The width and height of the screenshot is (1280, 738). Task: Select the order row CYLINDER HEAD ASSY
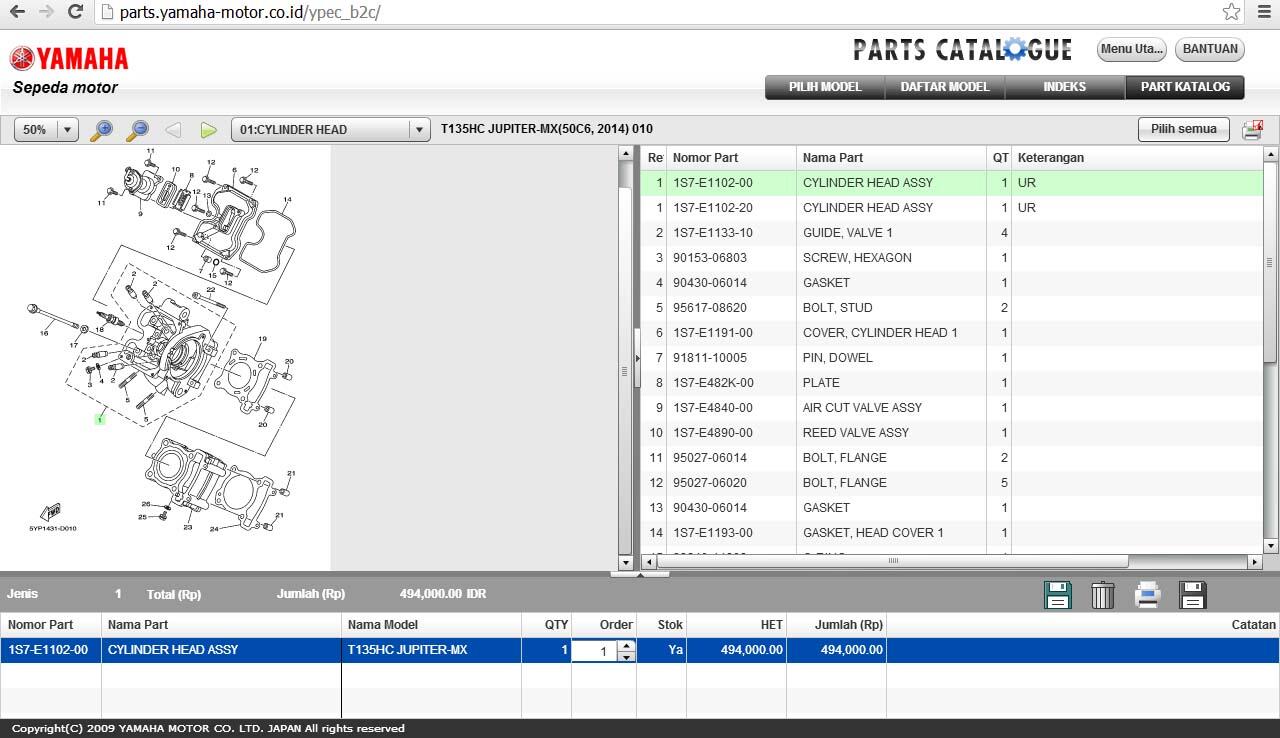pos(640,650)
